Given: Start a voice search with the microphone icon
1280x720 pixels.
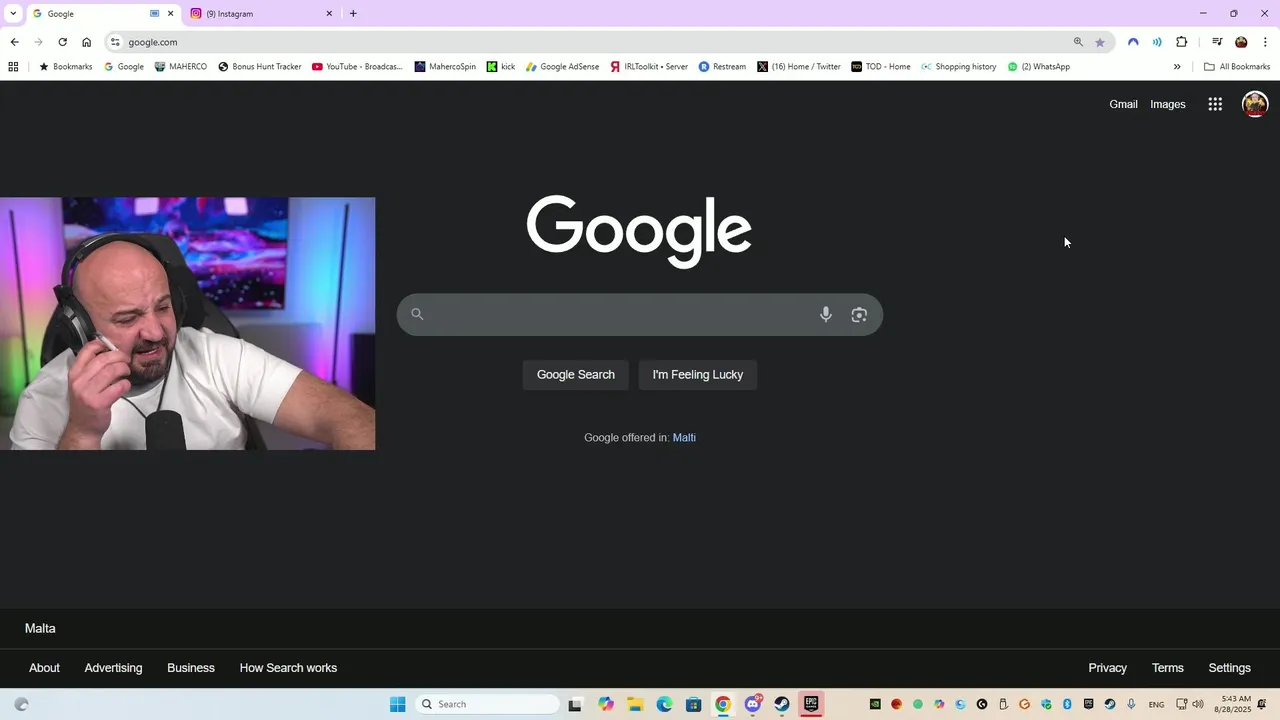Looking at the screenshot, I should (x=825, y=315).
